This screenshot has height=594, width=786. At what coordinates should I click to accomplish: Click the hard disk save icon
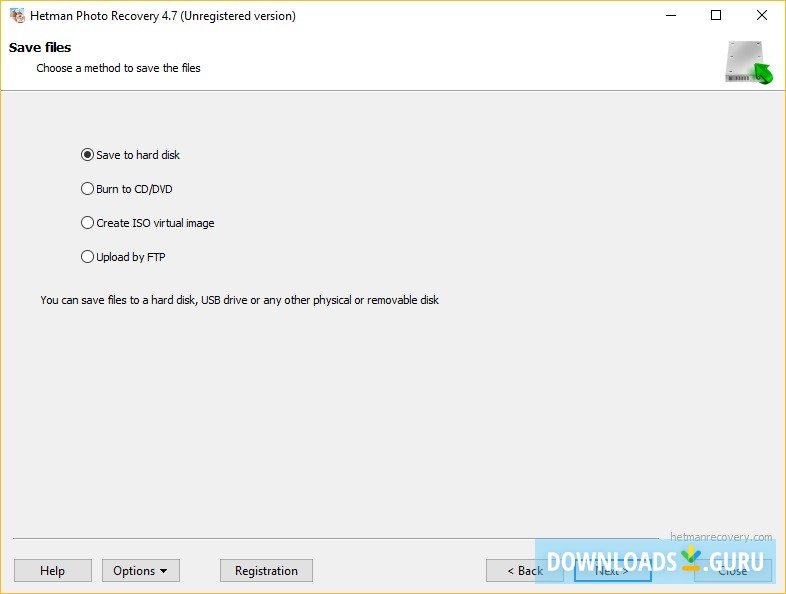click(749, 63)
